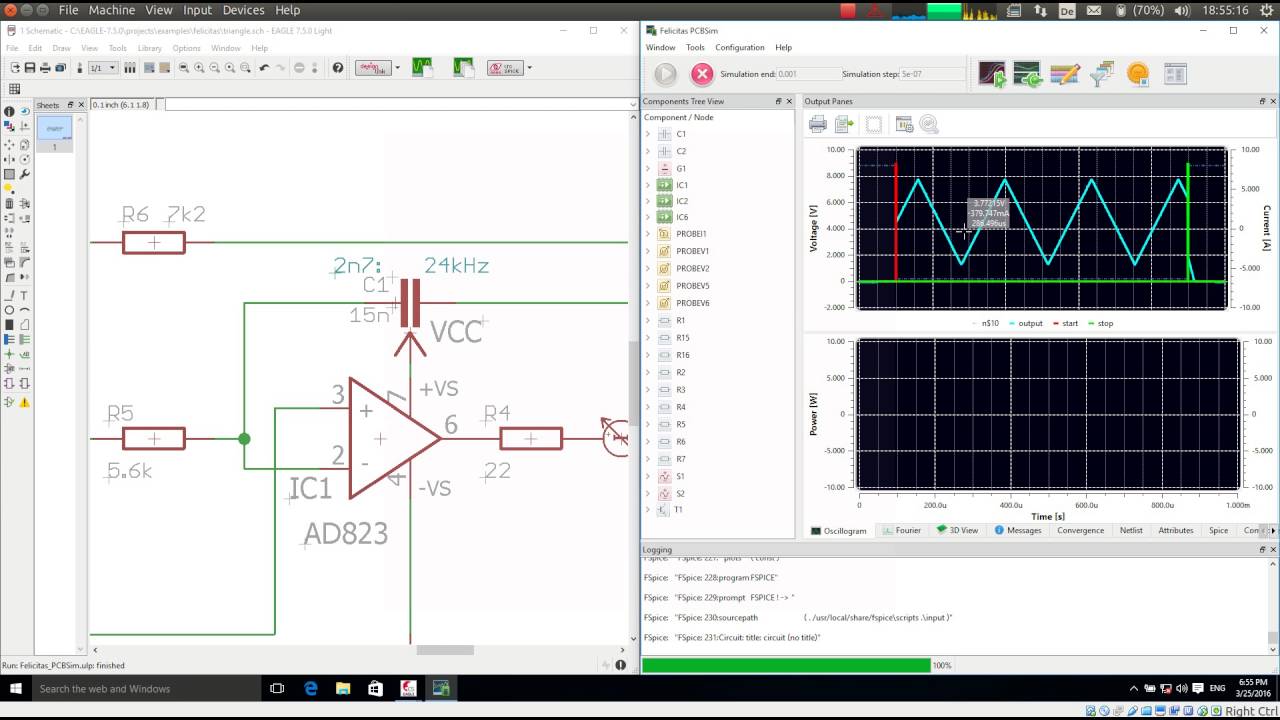This screenshot has width=1280, height=720.
Task: Switch to the 3D View tab
Action: click(x=957, y=530)
